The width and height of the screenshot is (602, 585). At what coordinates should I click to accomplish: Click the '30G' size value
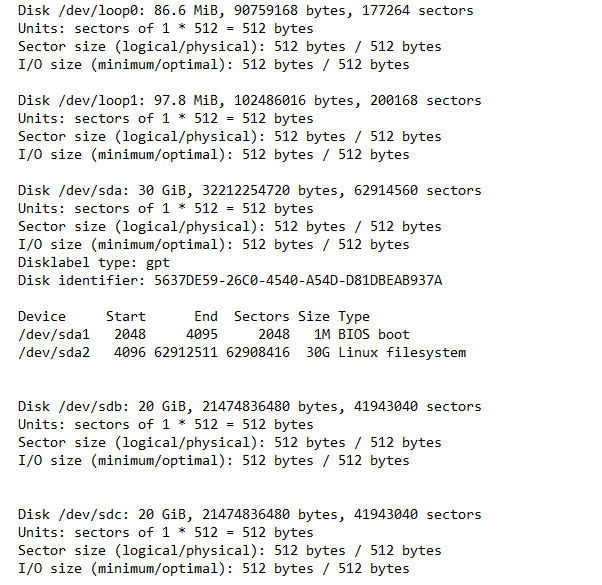tap(318, 352)
